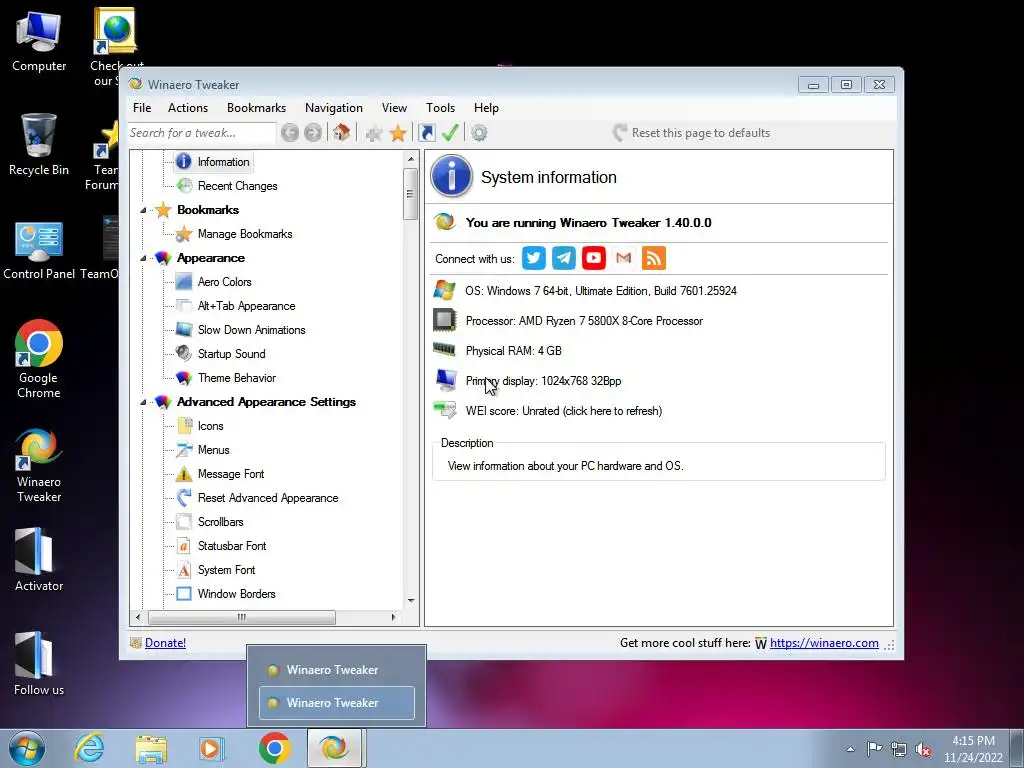Open the https://winaero.com link

(x=824, y=643)
